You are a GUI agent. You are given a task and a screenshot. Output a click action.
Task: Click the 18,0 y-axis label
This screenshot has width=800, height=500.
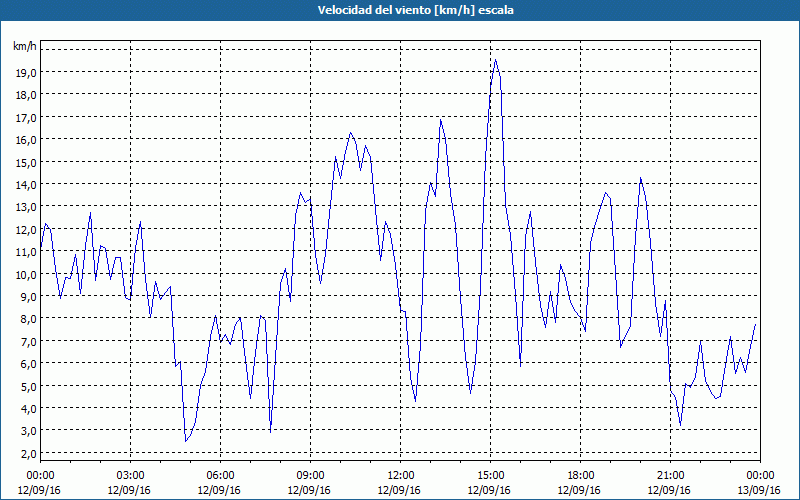tap(26, 95)
